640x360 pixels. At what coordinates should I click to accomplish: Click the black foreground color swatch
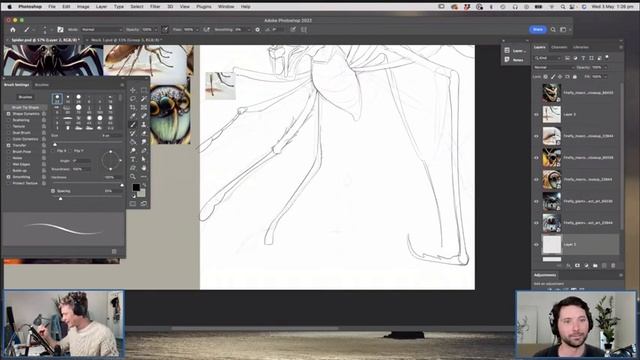point(136,187)
